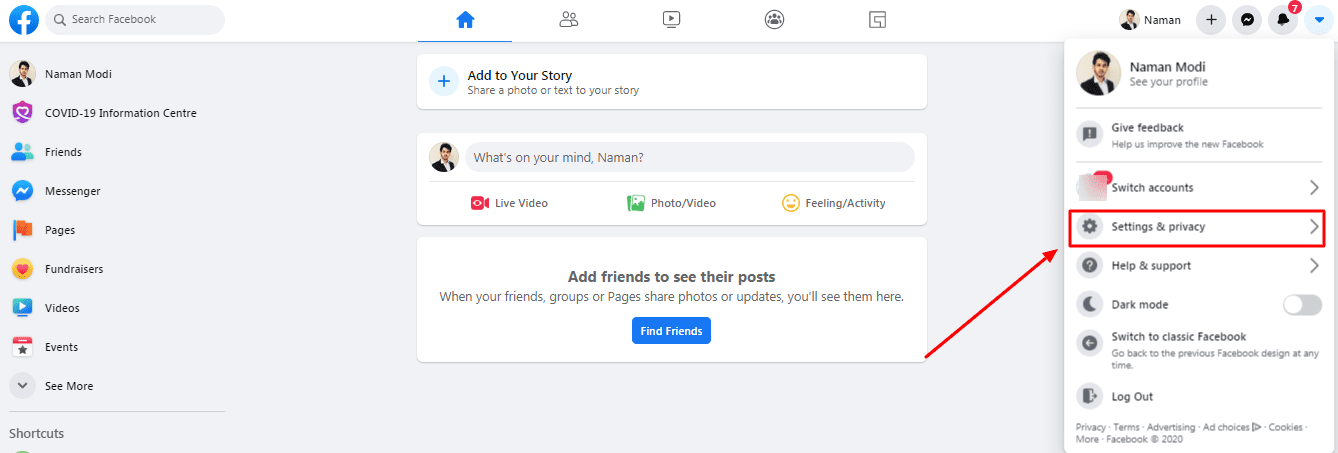Expand the Help & support chevron
The width and height of the screenshot is (1338, 453).
point(1314,266)
